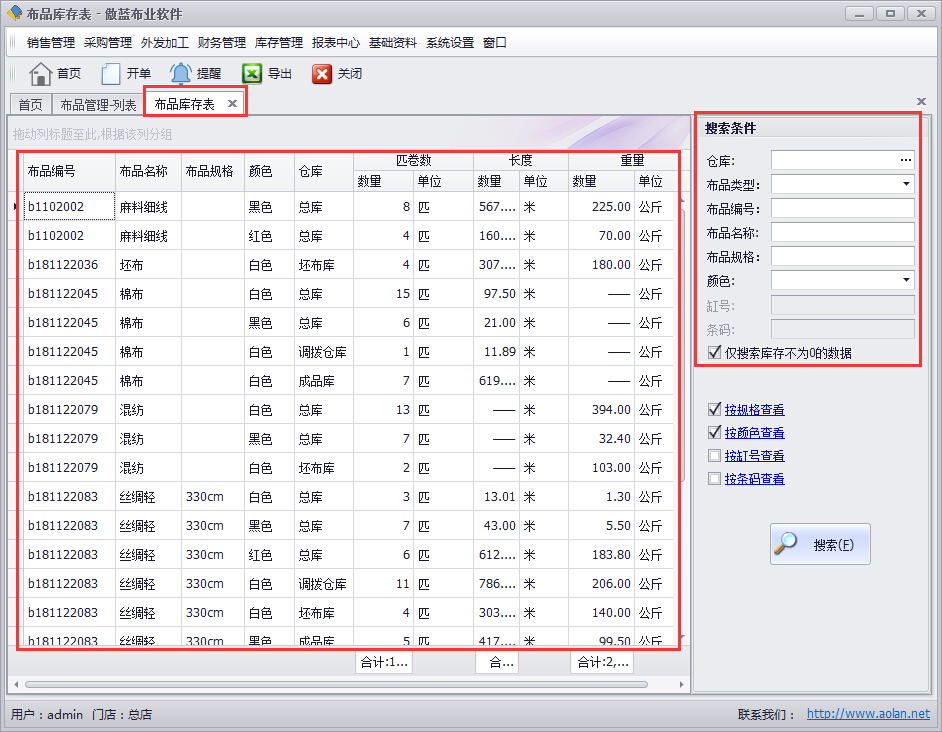Click the application icon in the title bar
The height and width of the screenshot is (732, 942).
pos(14,12)
